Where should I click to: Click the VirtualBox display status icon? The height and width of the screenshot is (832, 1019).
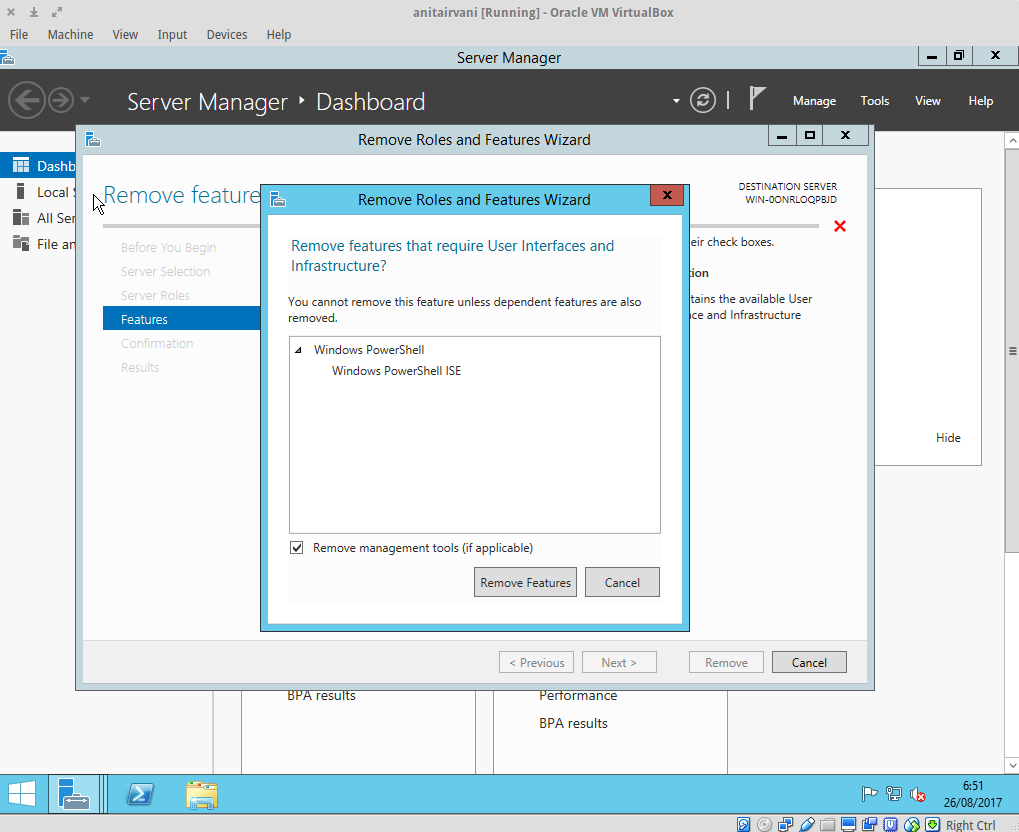(x=848, y=824)
